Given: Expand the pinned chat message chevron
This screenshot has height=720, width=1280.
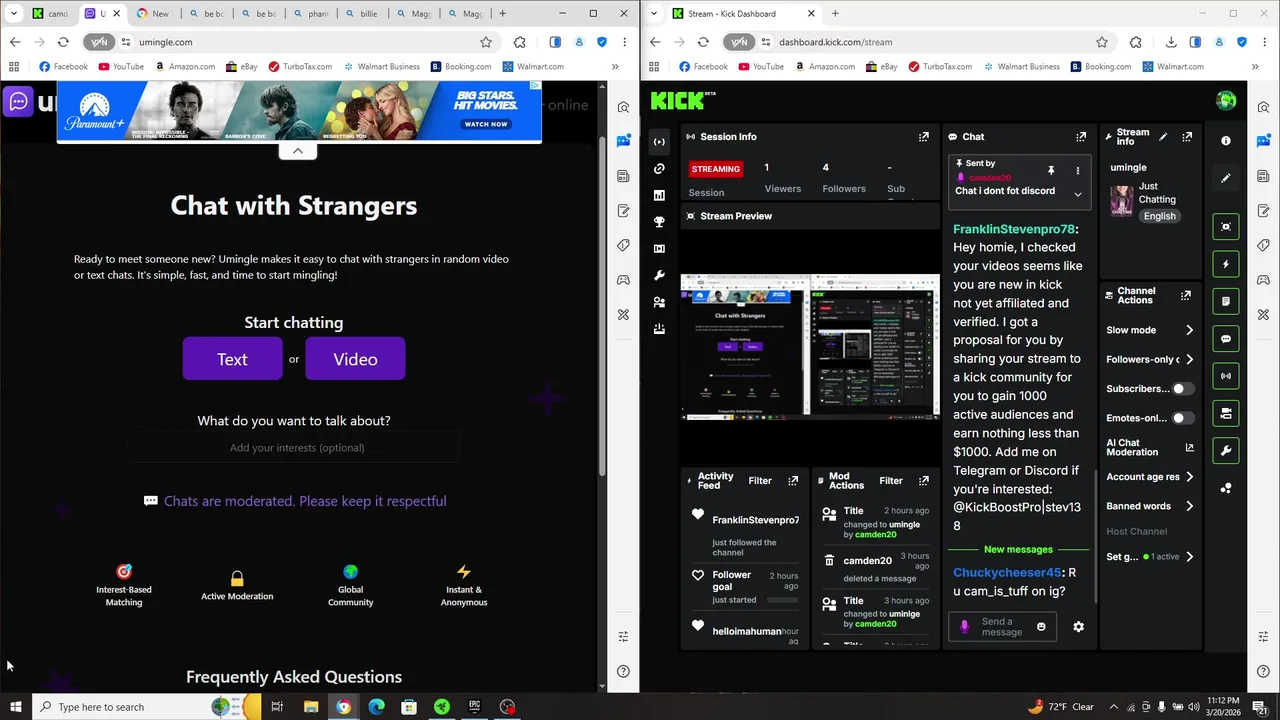Looking at the screenshot, I should click(x=1077, y=194).
